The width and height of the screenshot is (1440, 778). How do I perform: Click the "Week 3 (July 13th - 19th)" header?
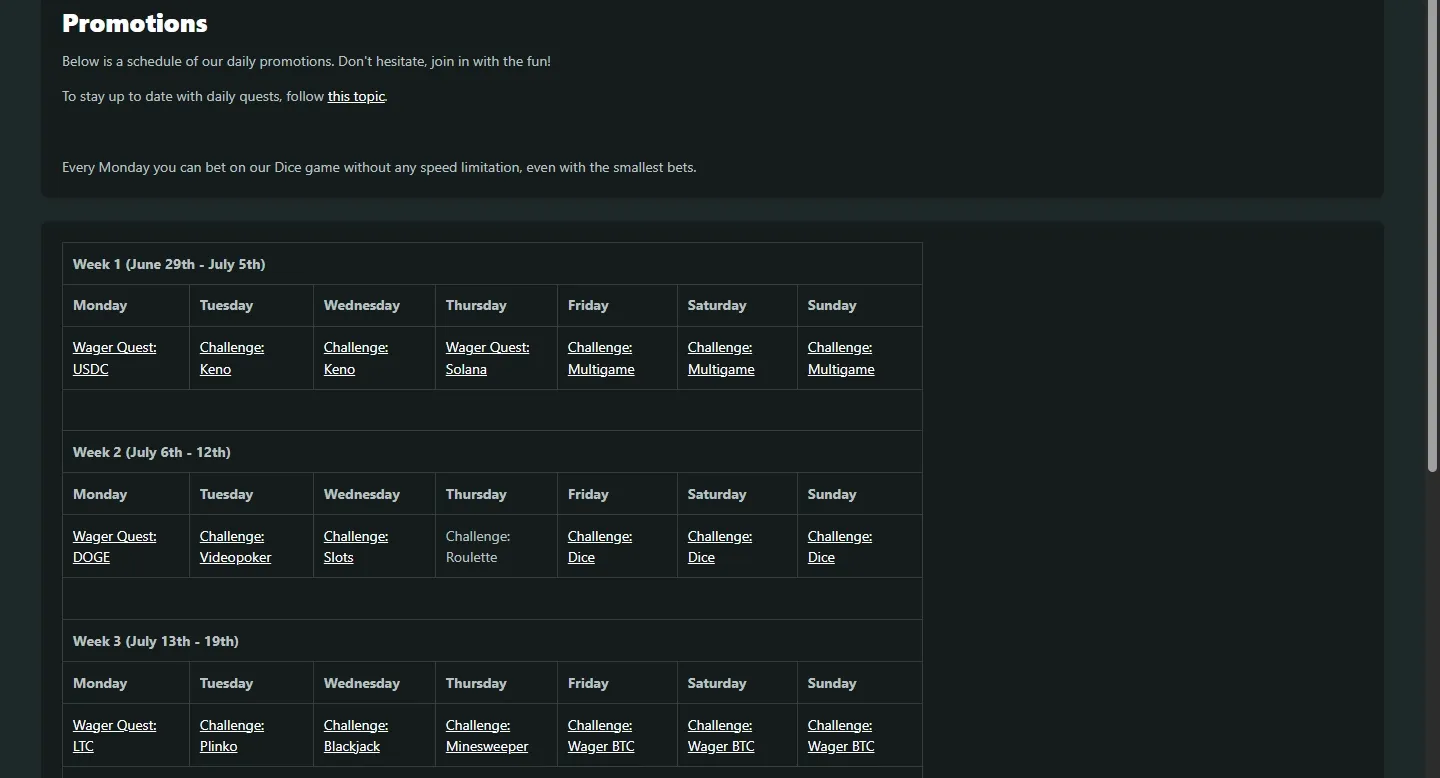(156, 641)
